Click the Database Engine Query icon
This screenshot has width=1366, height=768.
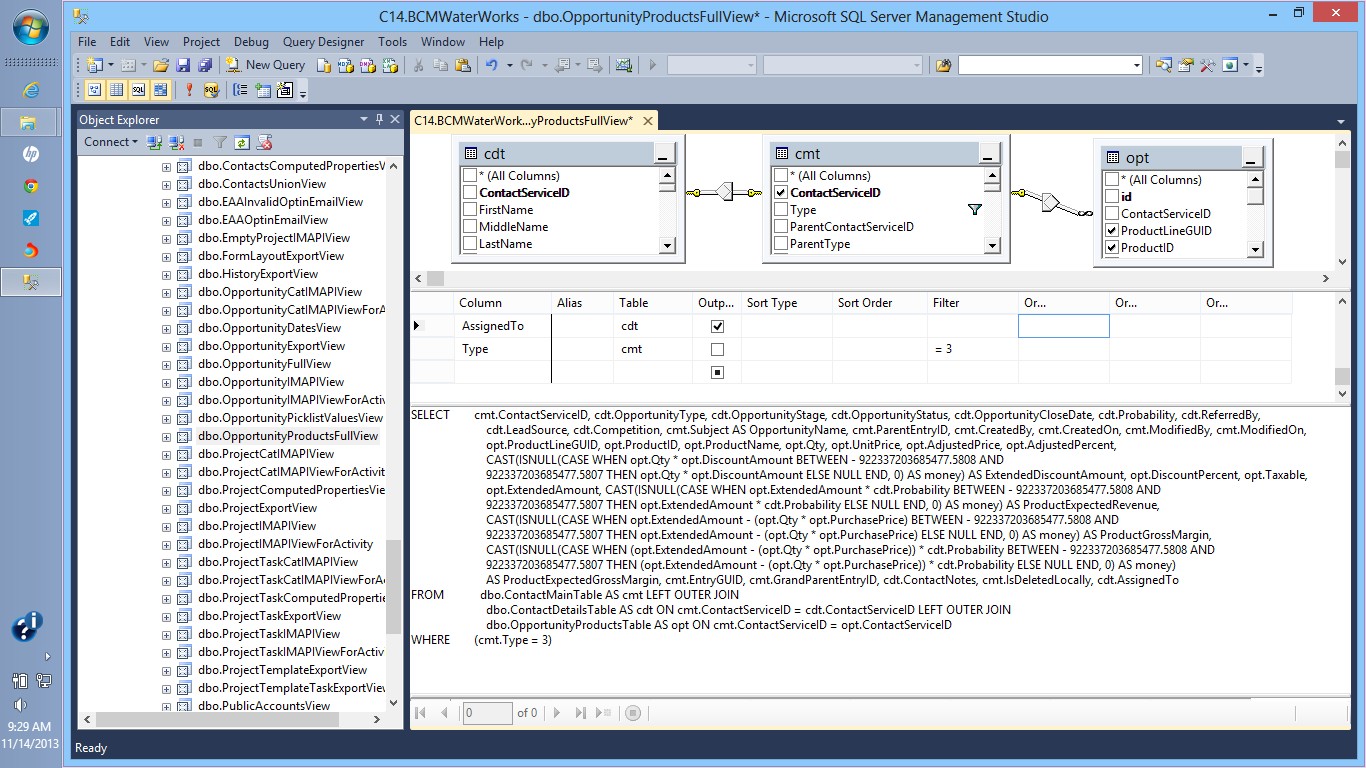tap(324, 65)
